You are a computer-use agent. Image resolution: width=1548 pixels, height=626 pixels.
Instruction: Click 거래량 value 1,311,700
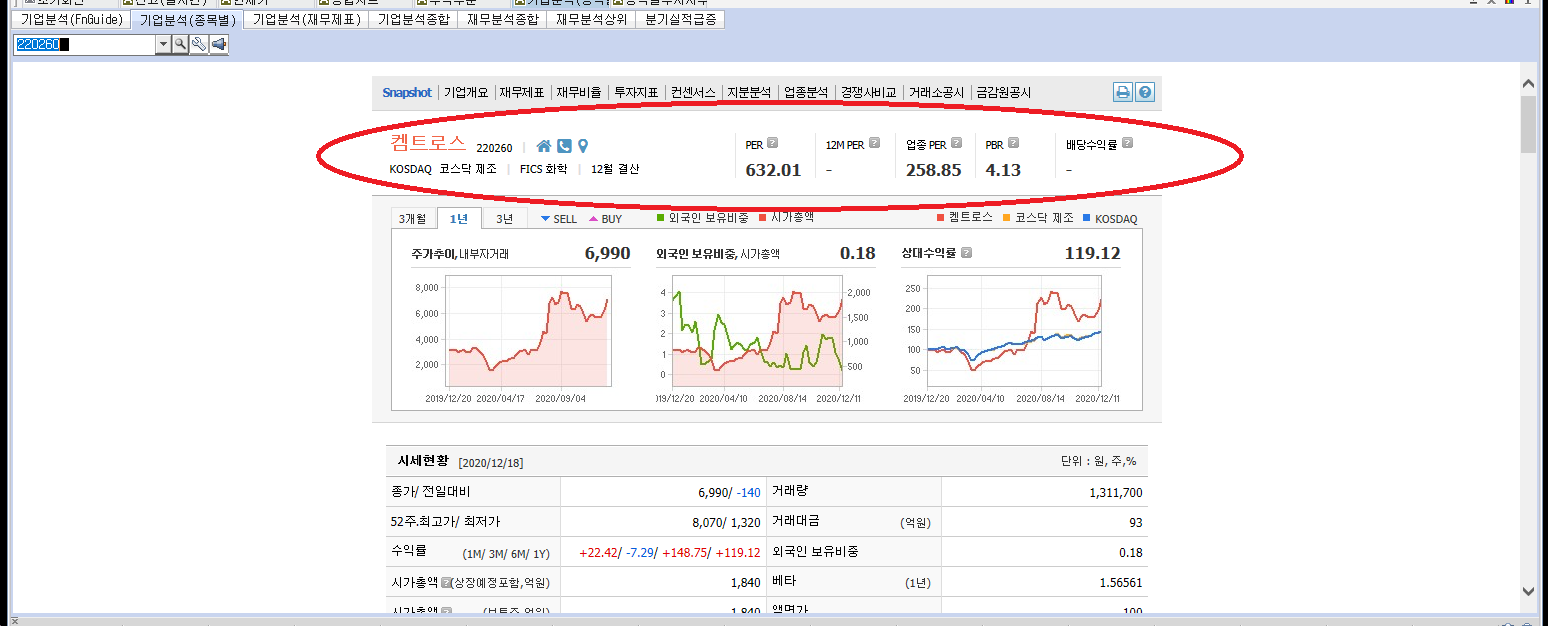coord(1116,493)
